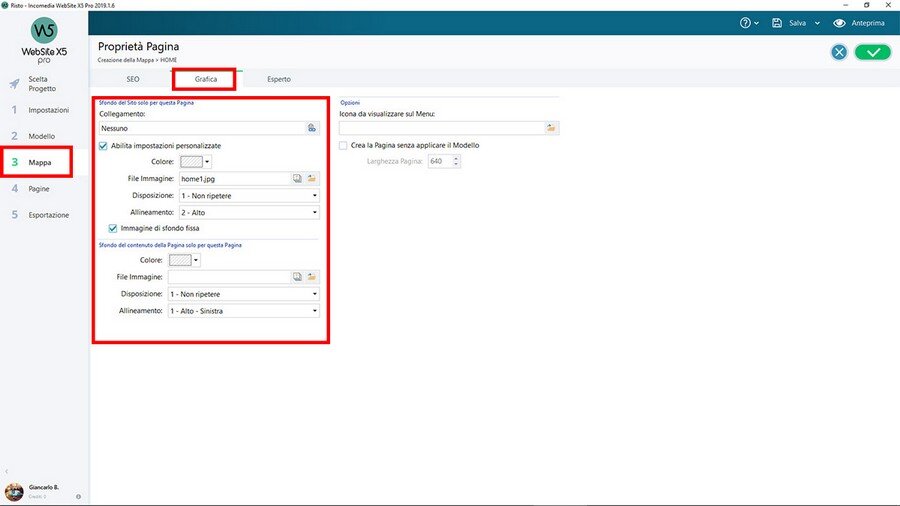Switch to the SEO tab
The height and width of the screenshot is (506, 900).
133,78
